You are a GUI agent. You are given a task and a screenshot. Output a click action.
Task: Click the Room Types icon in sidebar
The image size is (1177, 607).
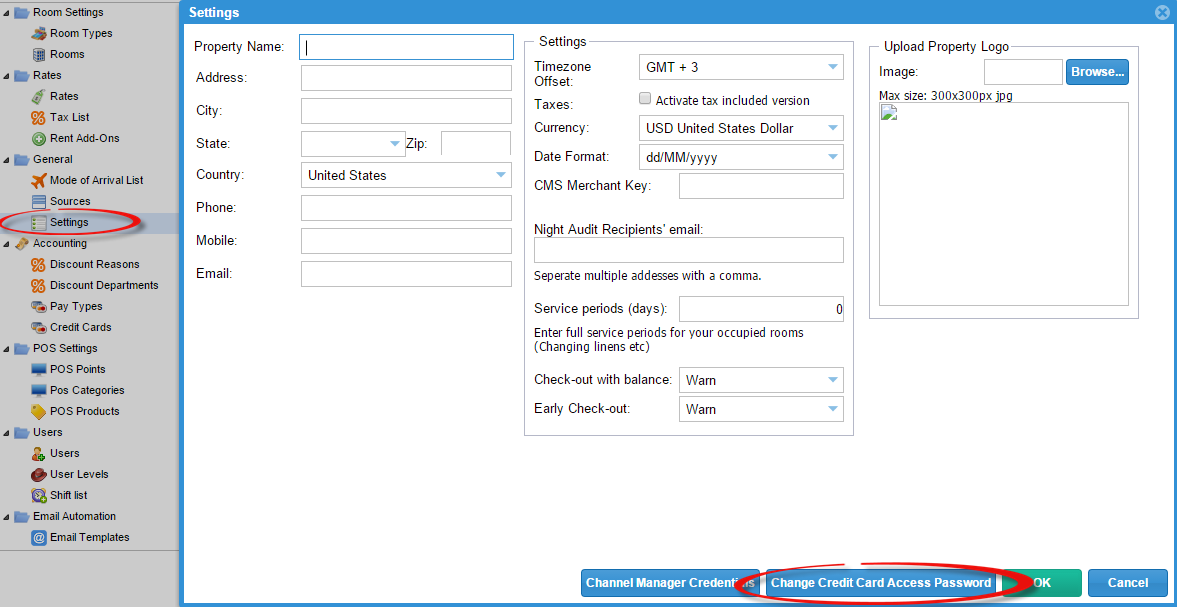(x=39, y=33)
